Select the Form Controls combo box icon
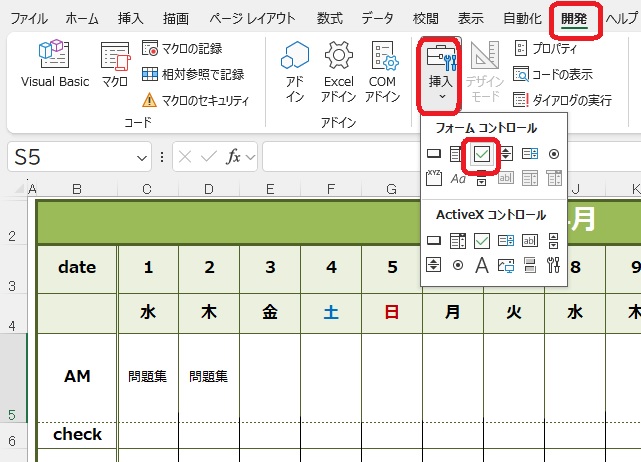 [x=457, y=154]
